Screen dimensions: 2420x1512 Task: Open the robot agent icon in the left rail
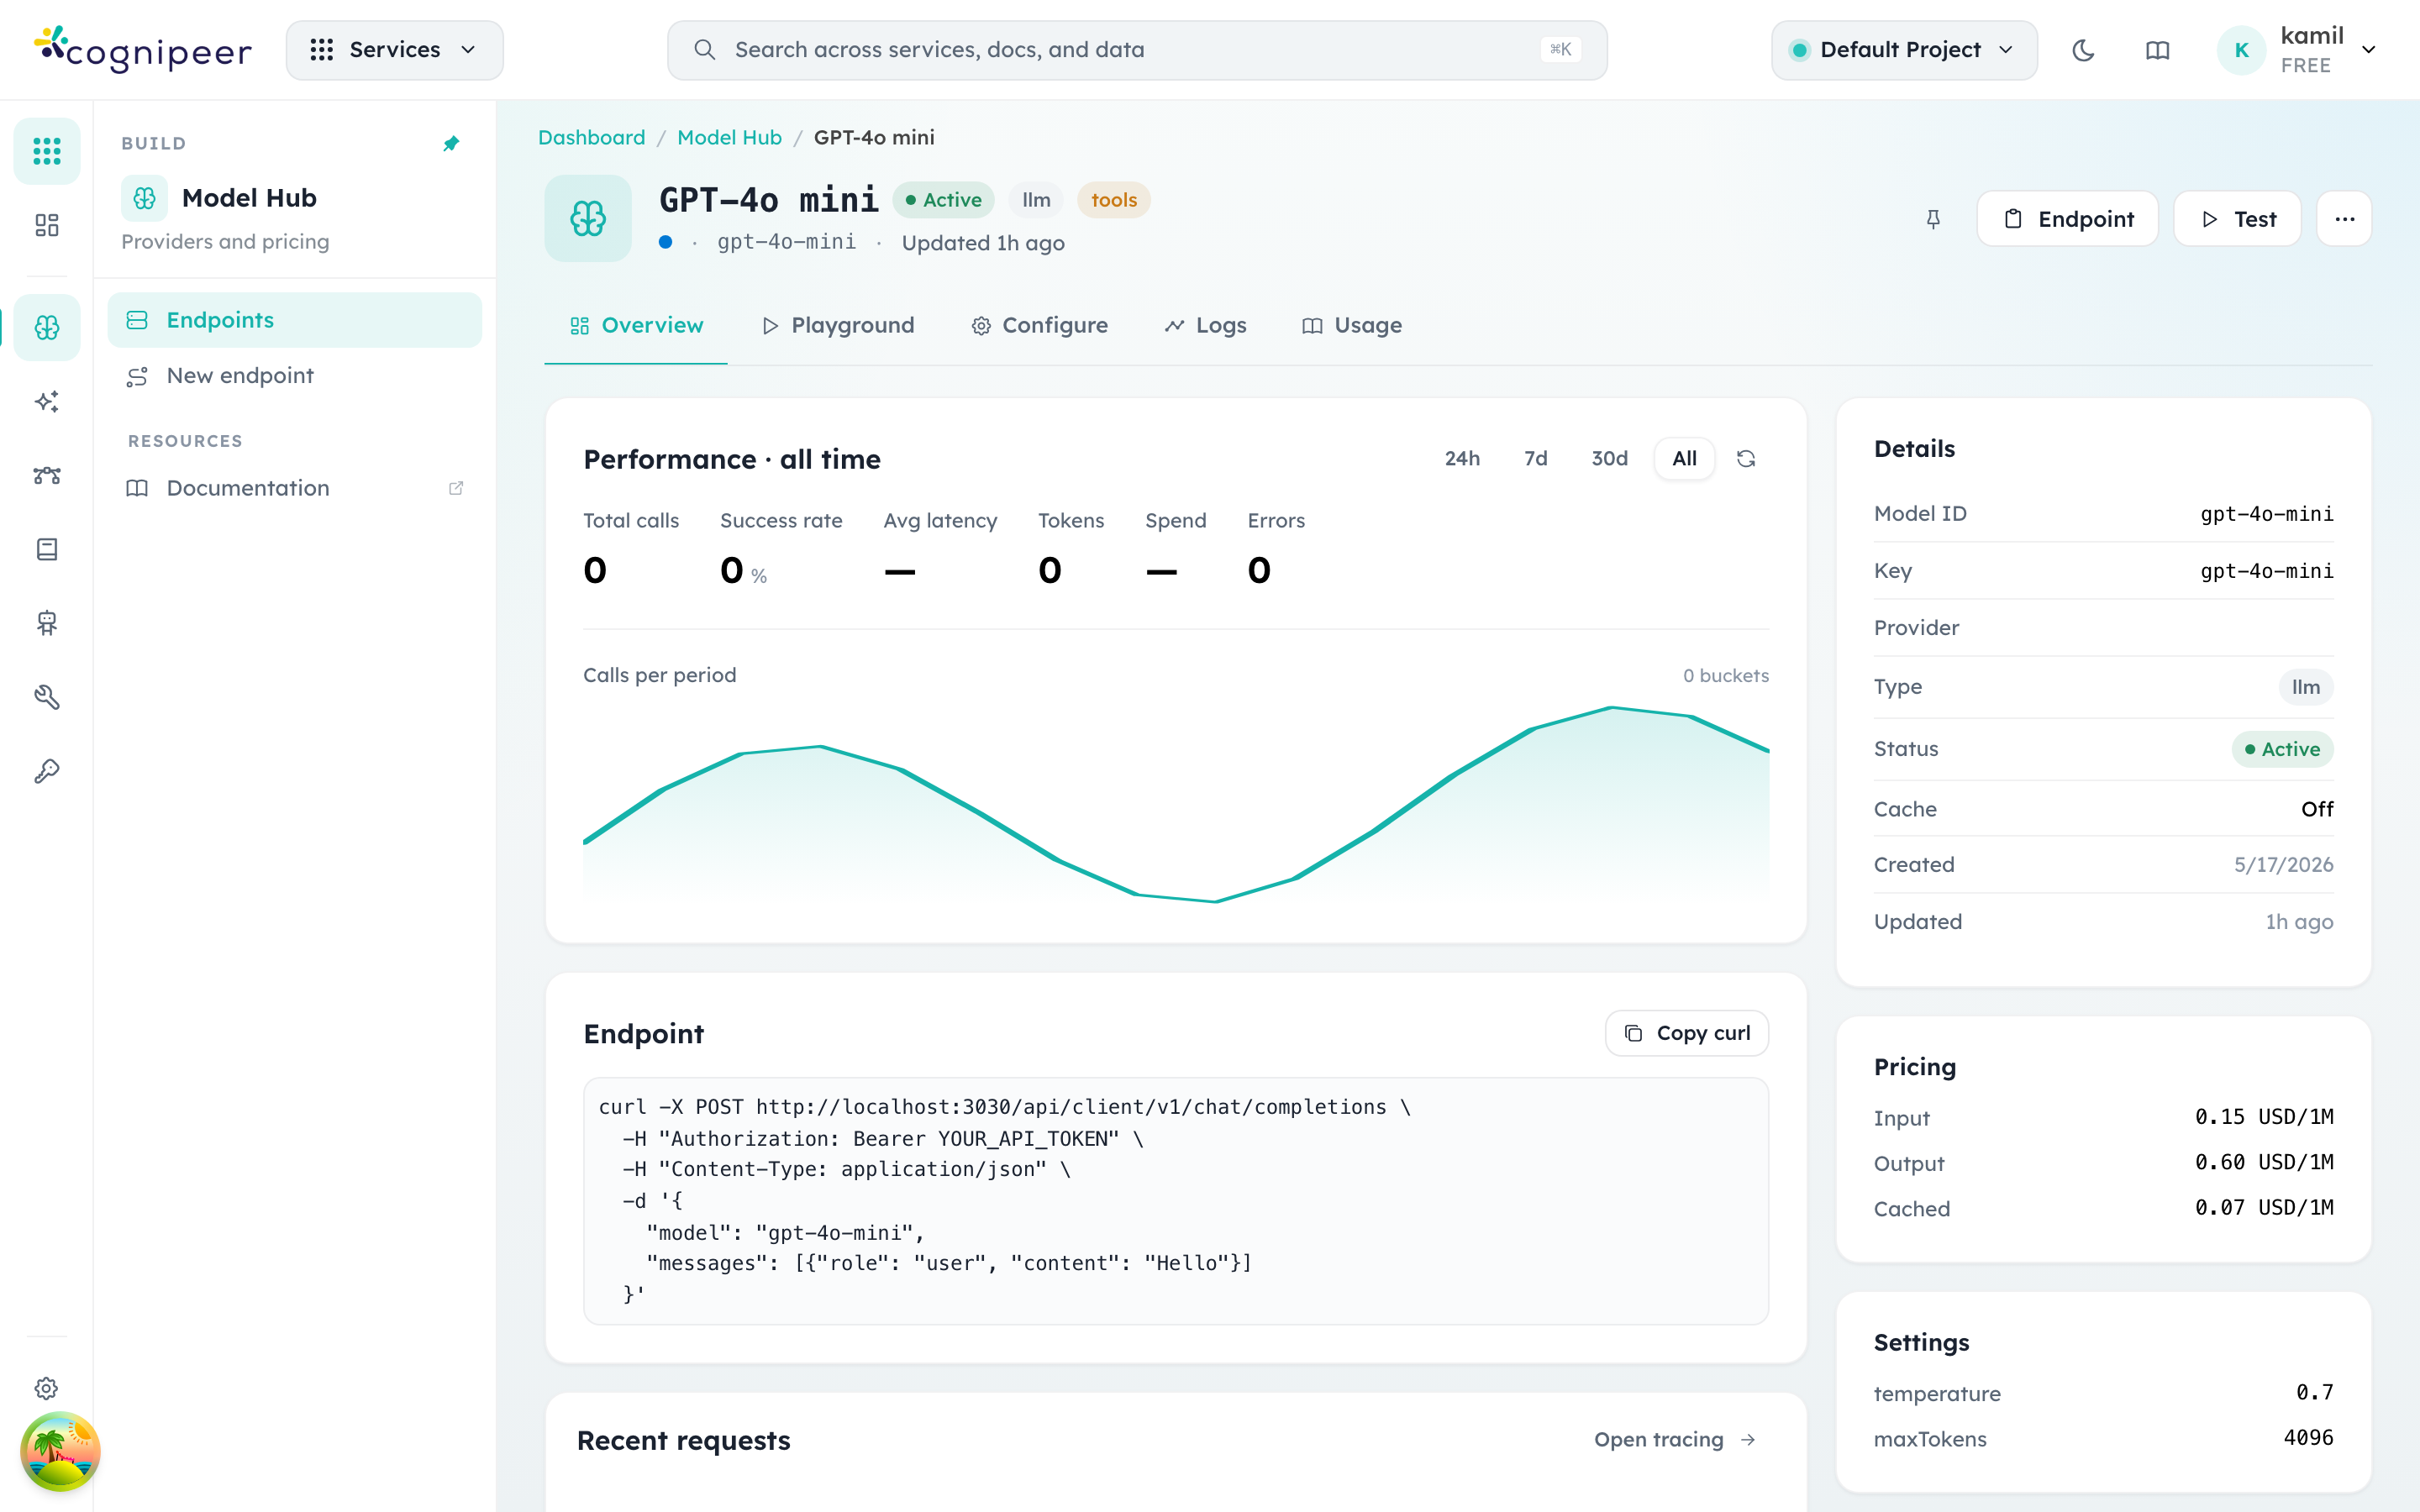pos(47,623)
